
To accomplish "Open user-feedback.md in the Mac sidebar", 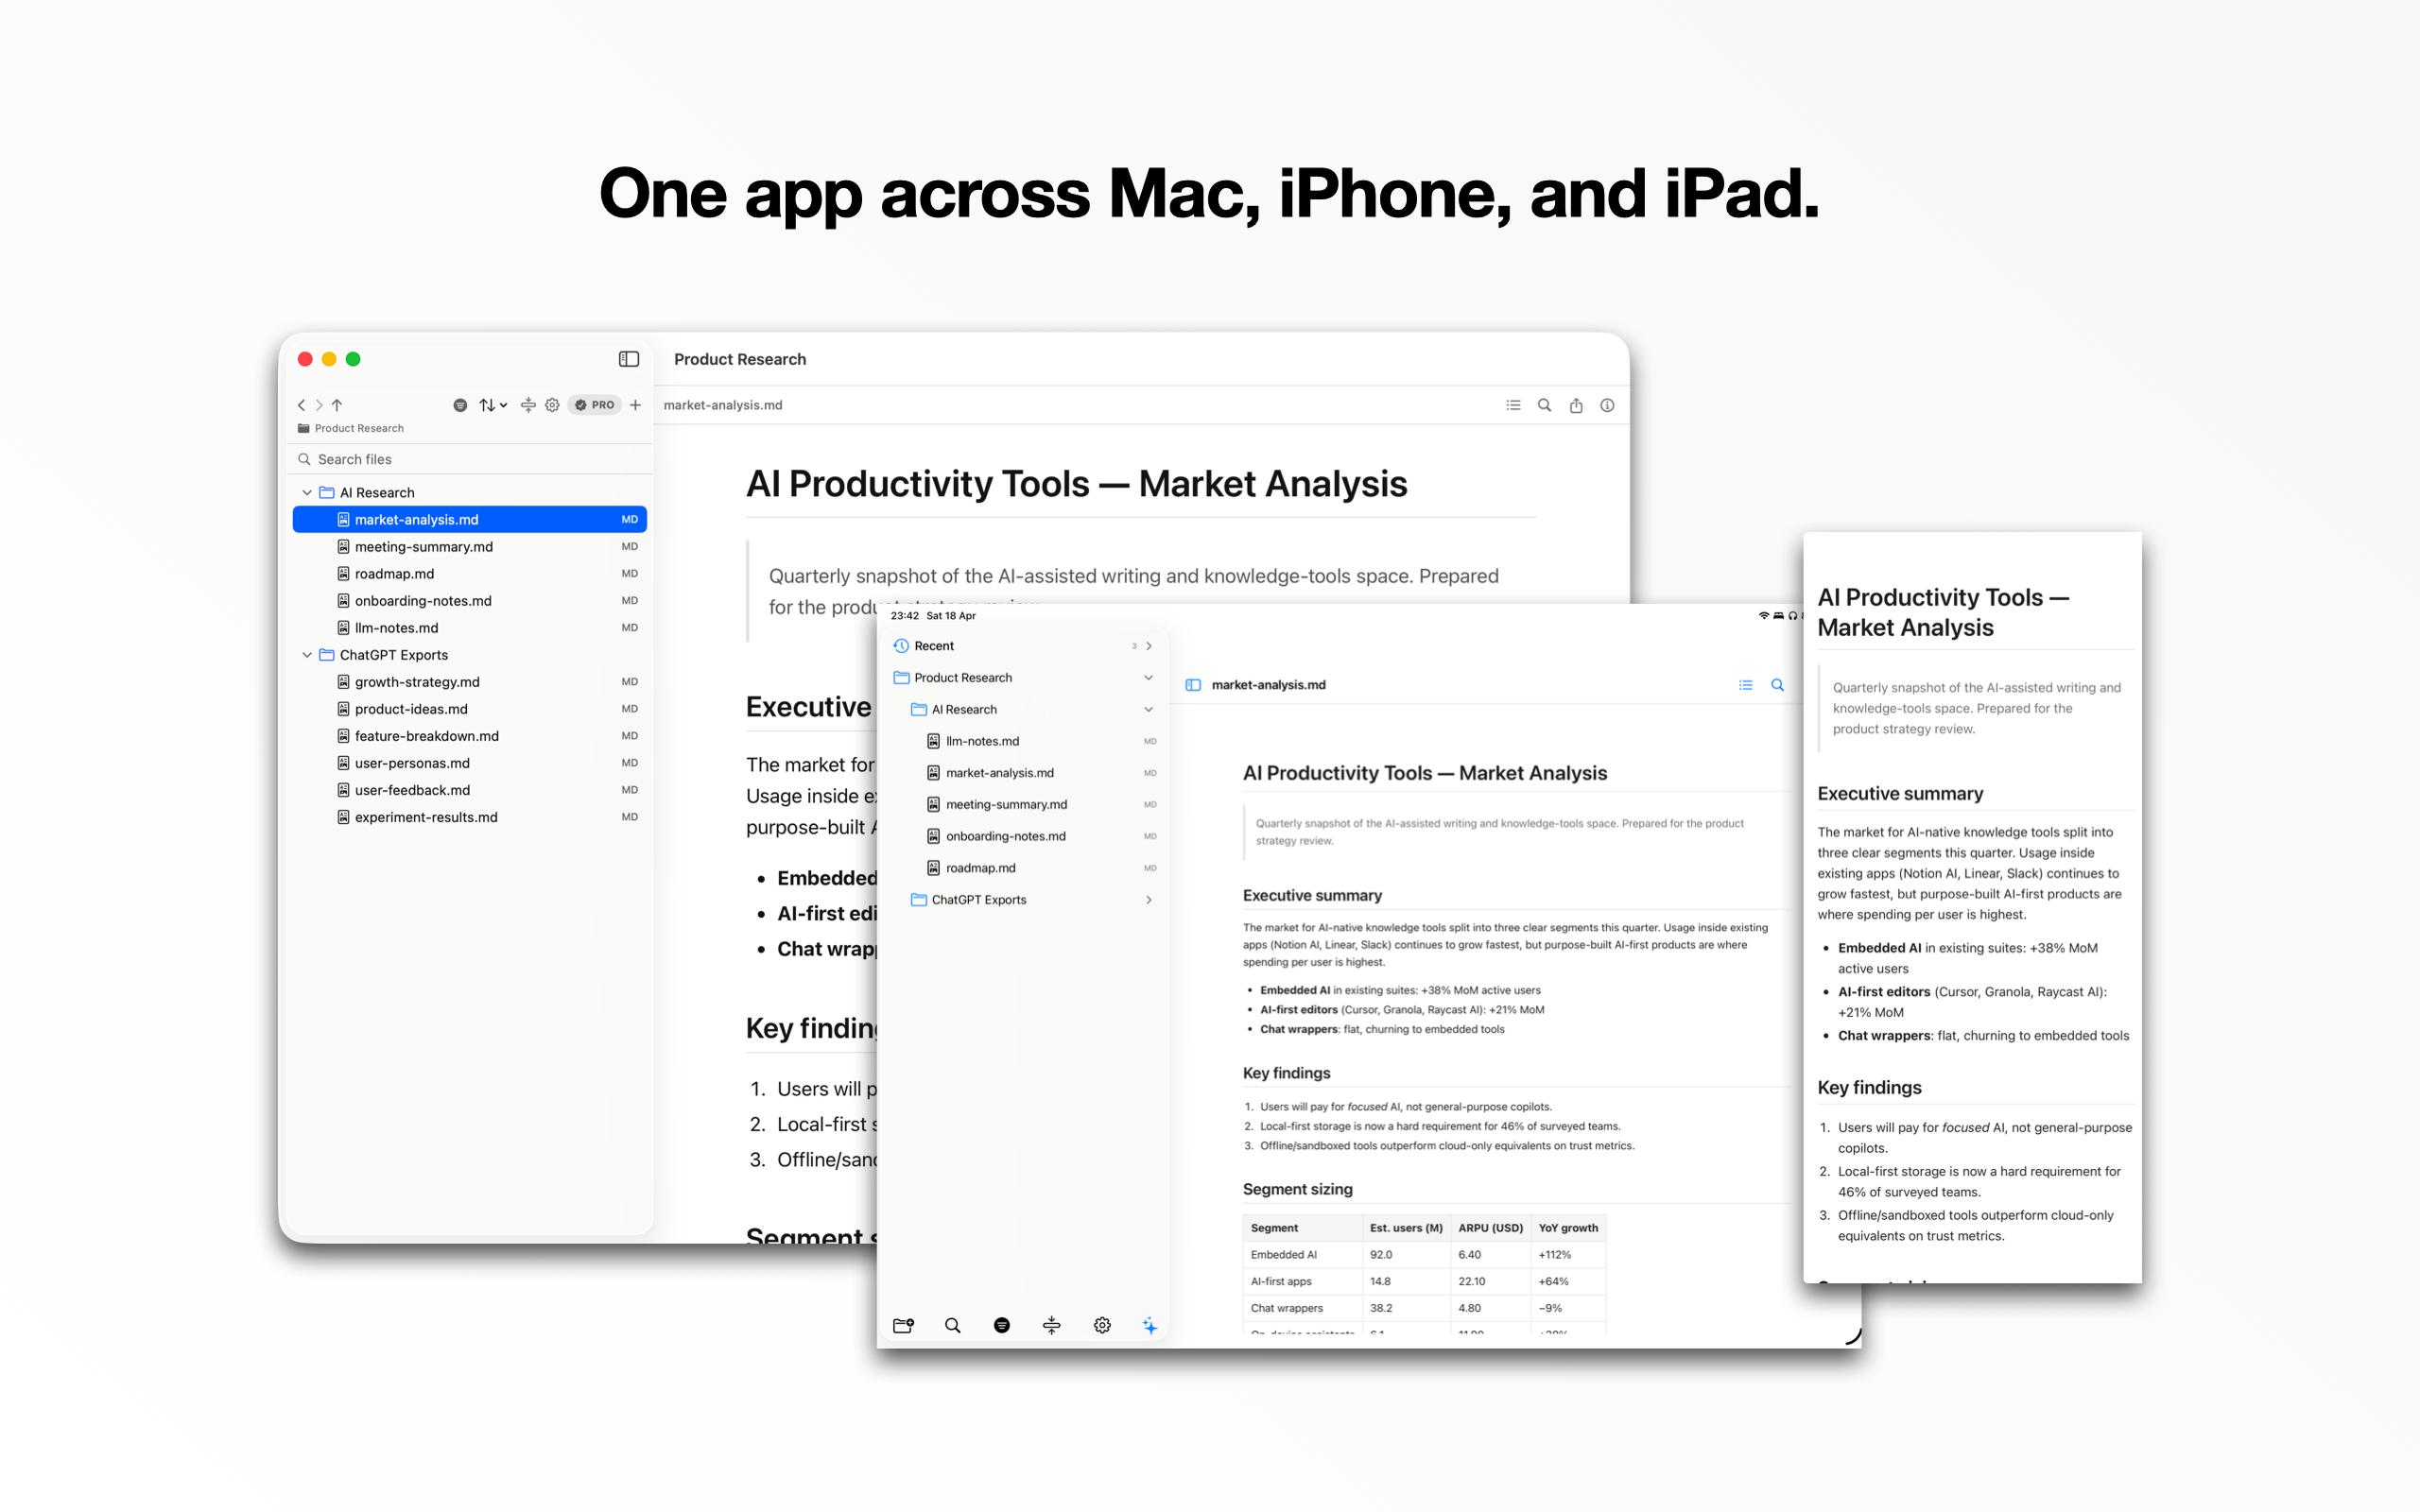I will (x=470, y=790).
